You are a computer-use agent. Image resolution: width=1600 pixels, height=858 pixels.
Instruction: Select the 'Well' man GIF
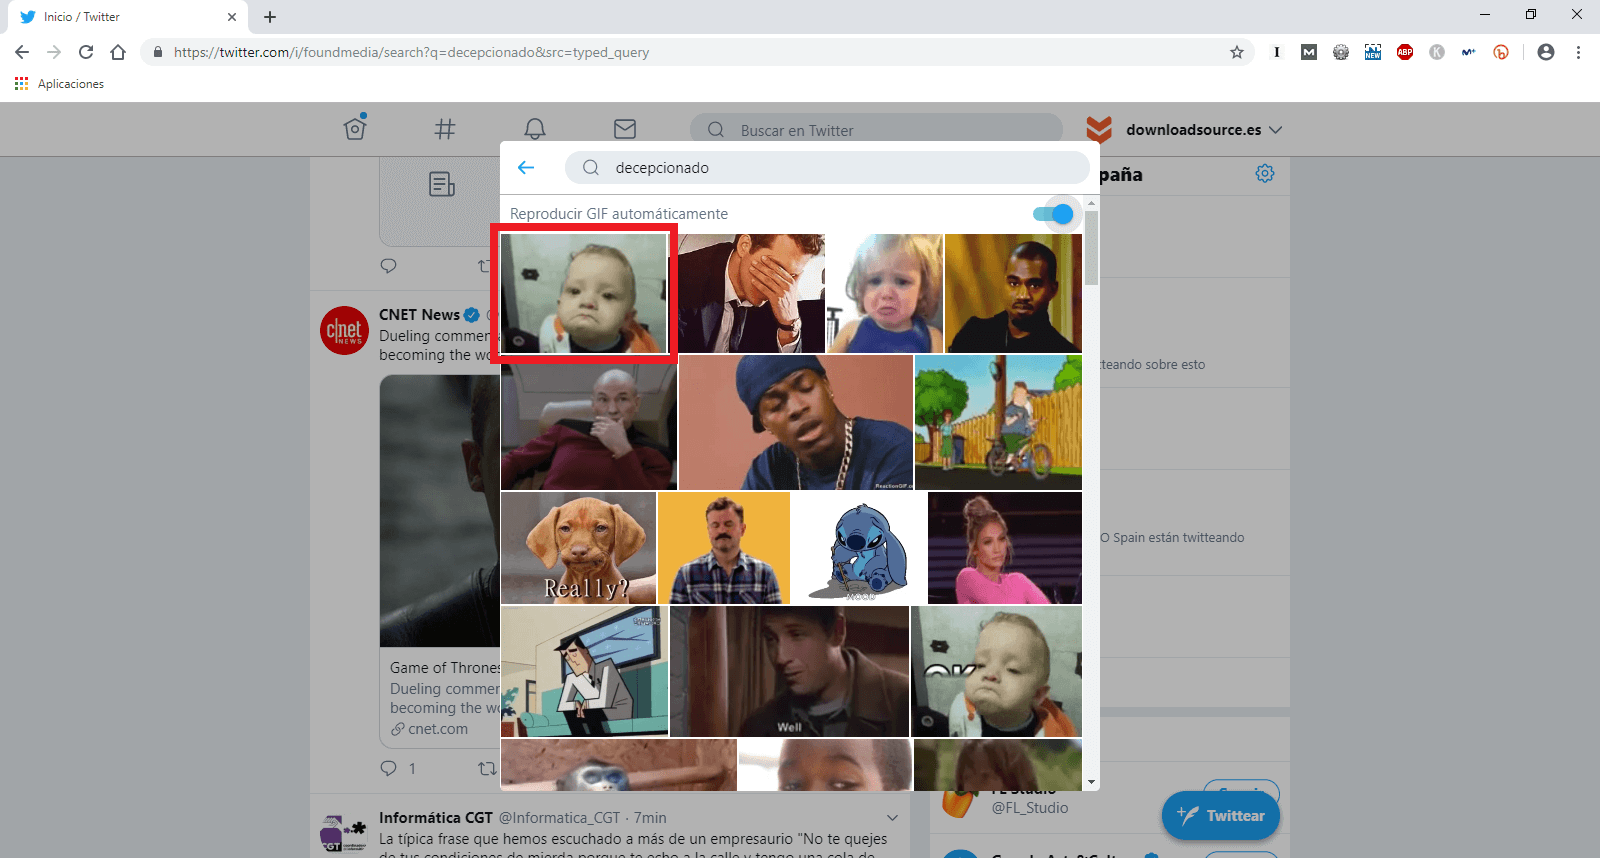[x=789, y=671]
